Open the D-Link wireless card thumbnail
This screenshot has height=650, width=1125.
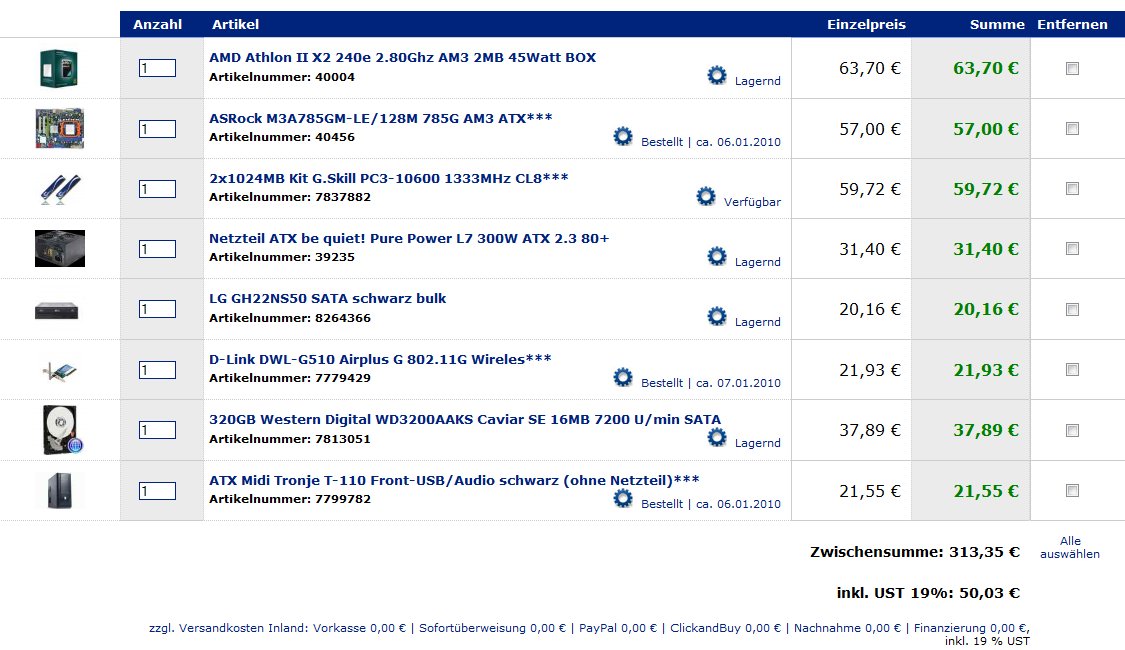(60, 371)
